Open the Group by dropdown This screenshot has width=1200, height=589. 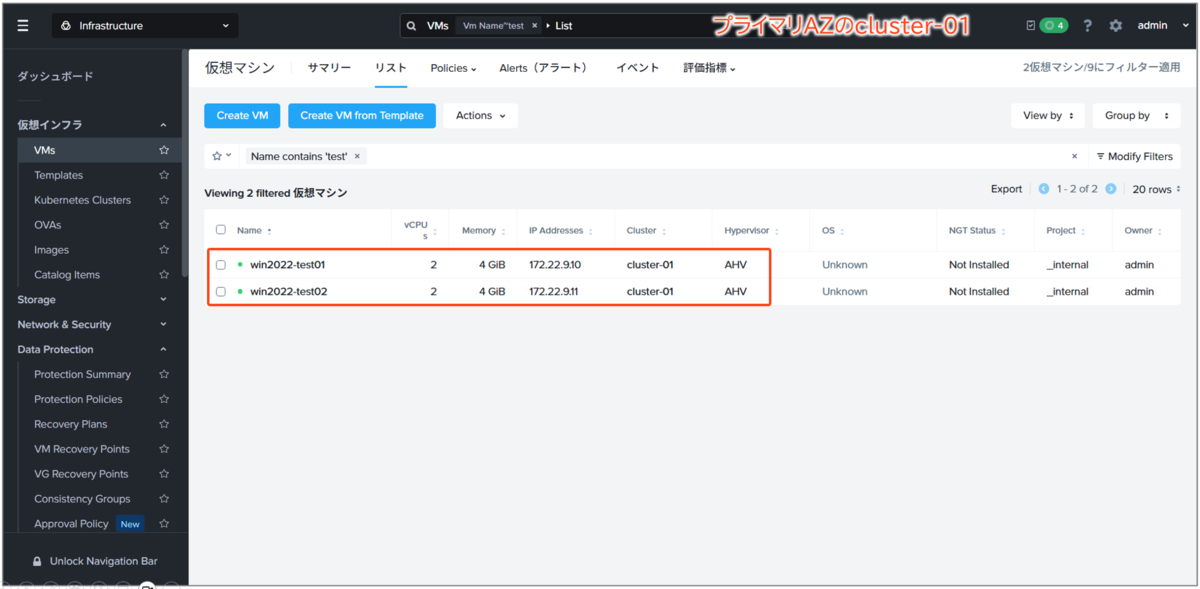point(1136,116)
